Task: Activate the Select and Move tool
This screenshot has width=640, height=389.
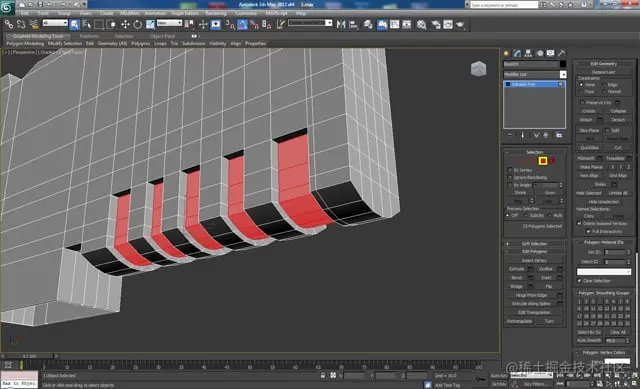Action: coord(125,24)
